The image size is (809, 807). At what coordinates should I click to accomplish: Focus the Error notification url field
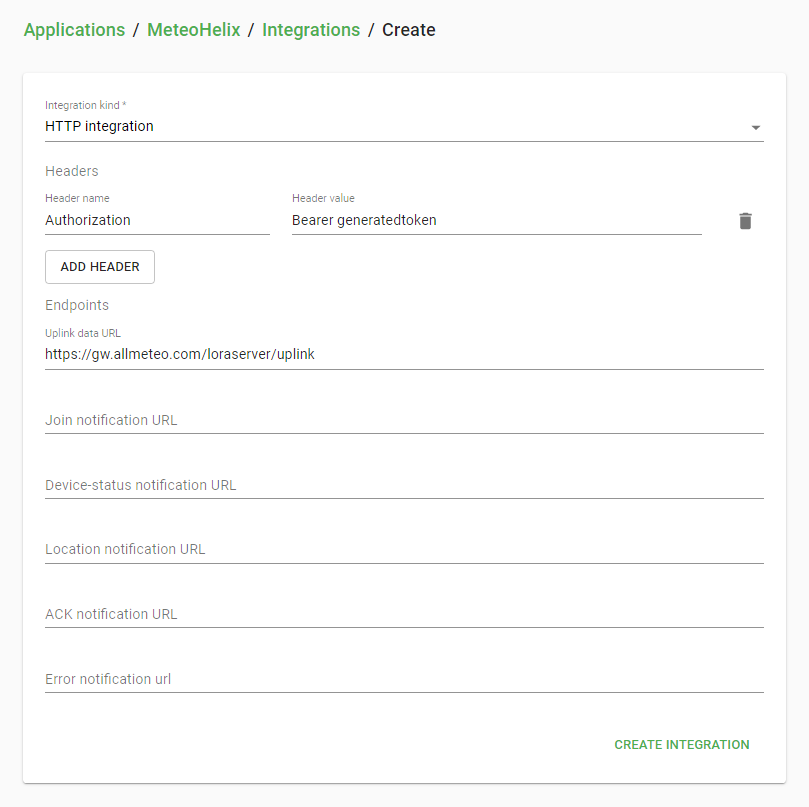[x=404, y=679]
